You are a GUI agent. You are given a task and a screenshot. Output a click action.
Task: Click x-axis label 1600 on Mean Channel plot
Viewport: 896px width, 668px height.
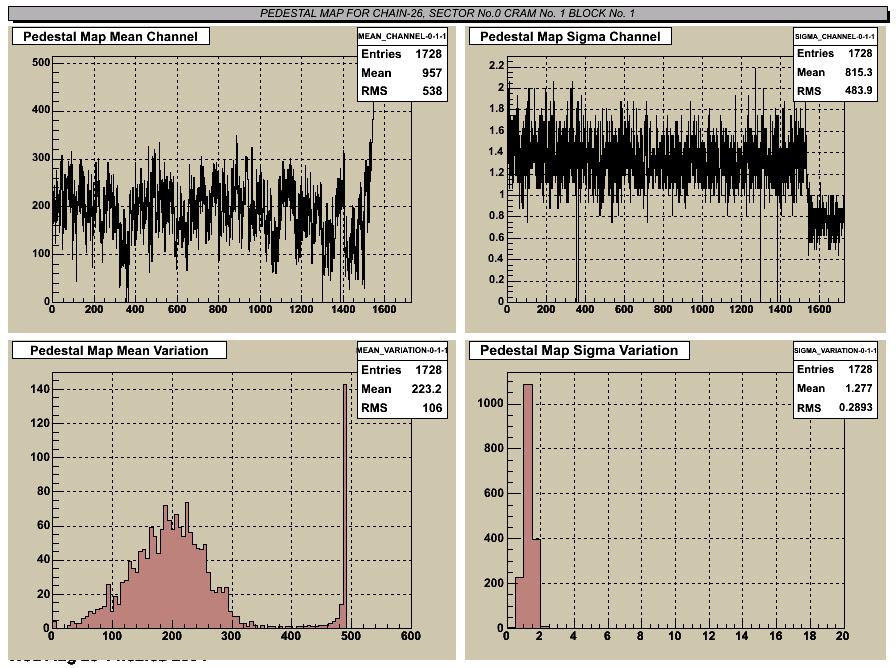point(384,309)
